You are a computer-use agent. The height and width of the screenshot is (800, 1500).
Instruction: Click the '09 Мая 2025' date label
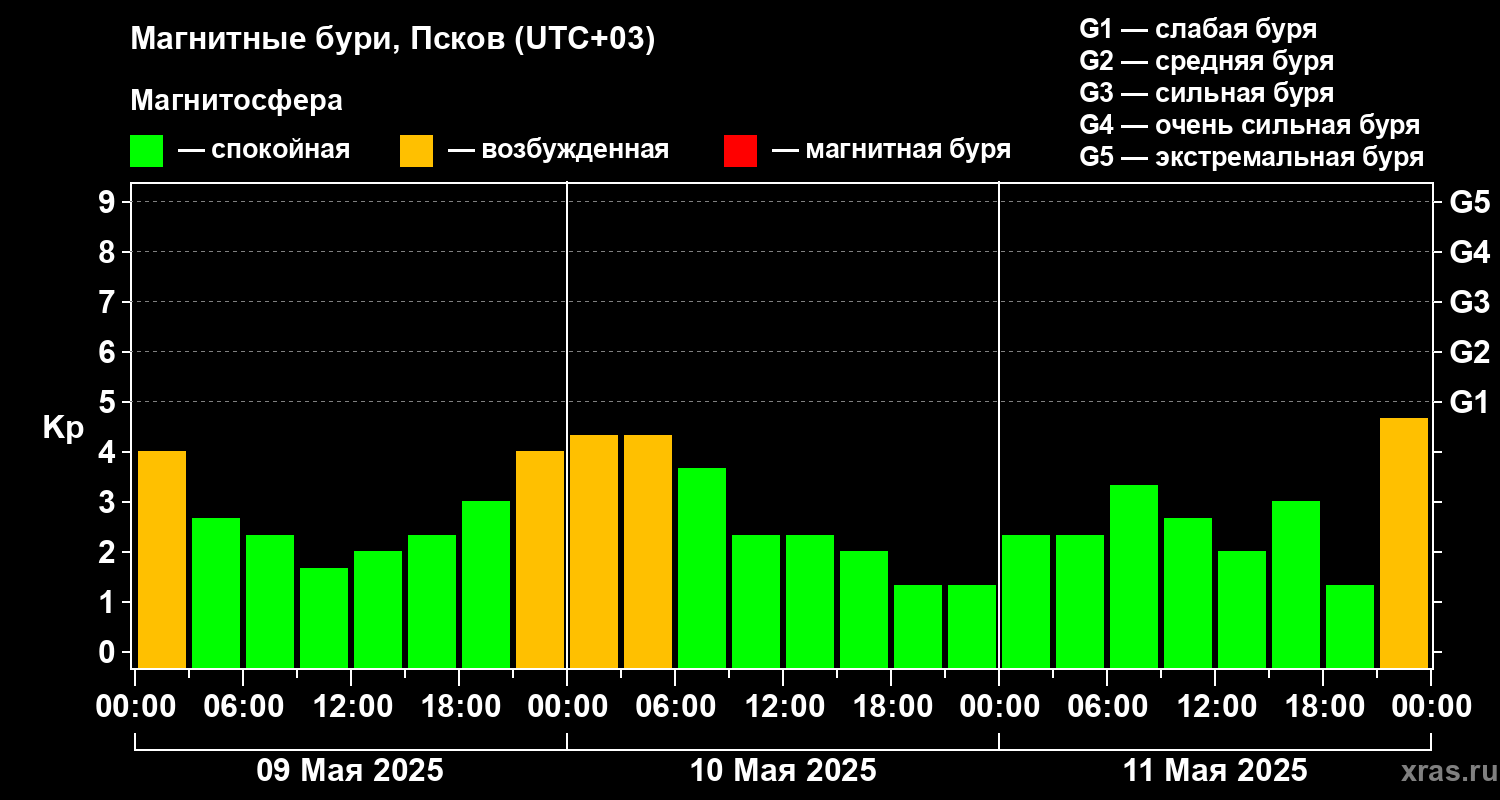(350, 771)
